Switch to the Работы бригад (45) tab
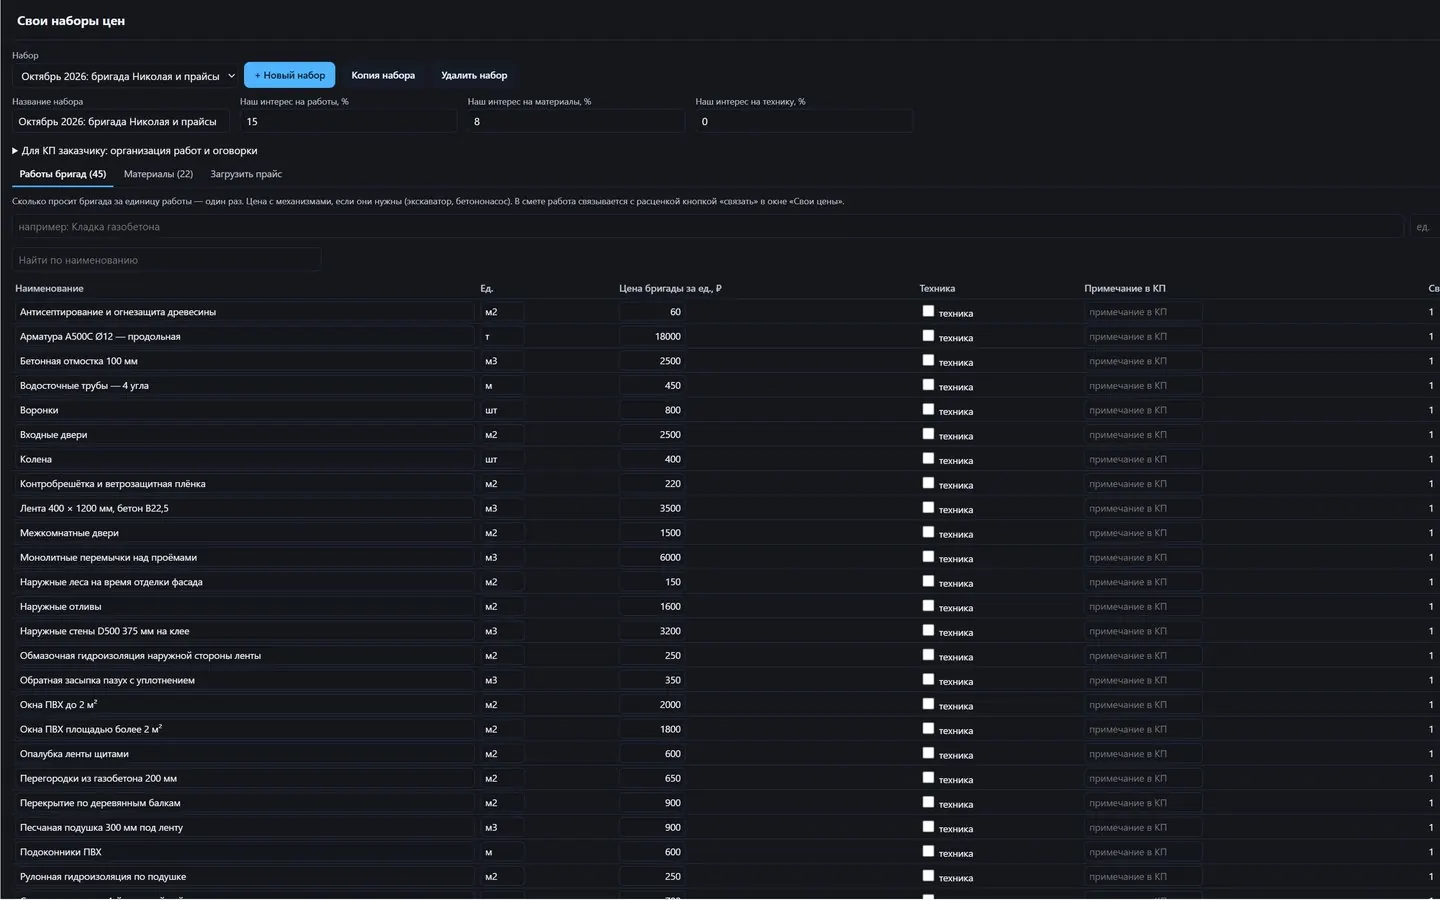1440x900 pixels. coord(63,174)
